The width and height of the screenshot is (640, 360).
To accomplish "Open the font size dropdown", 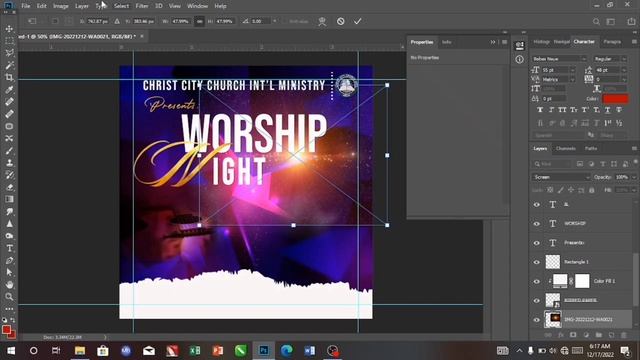I will tap(573, 70).
